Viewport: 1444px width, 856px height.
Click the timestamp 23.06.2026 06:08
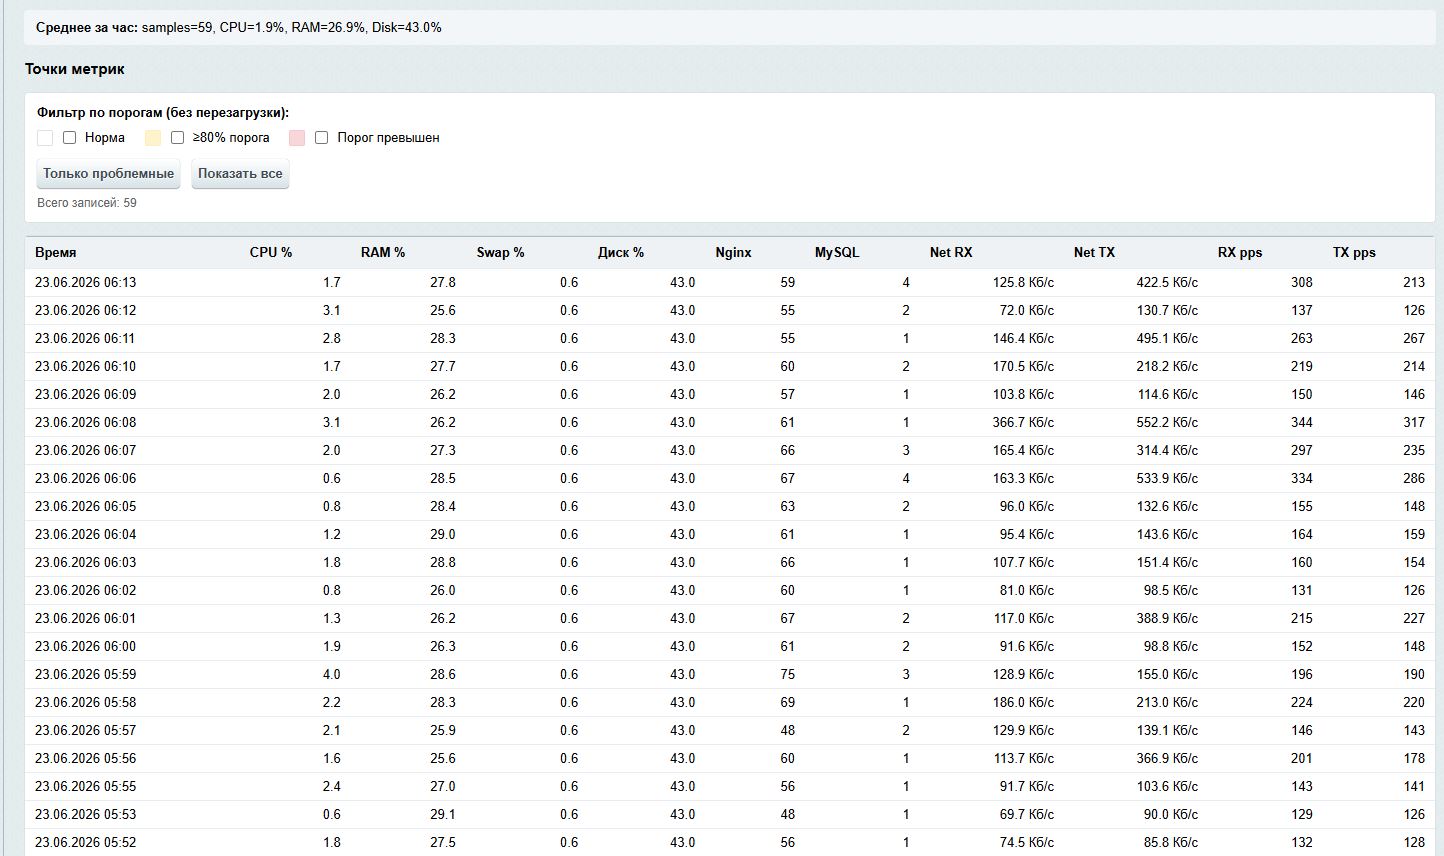point(86,423)
